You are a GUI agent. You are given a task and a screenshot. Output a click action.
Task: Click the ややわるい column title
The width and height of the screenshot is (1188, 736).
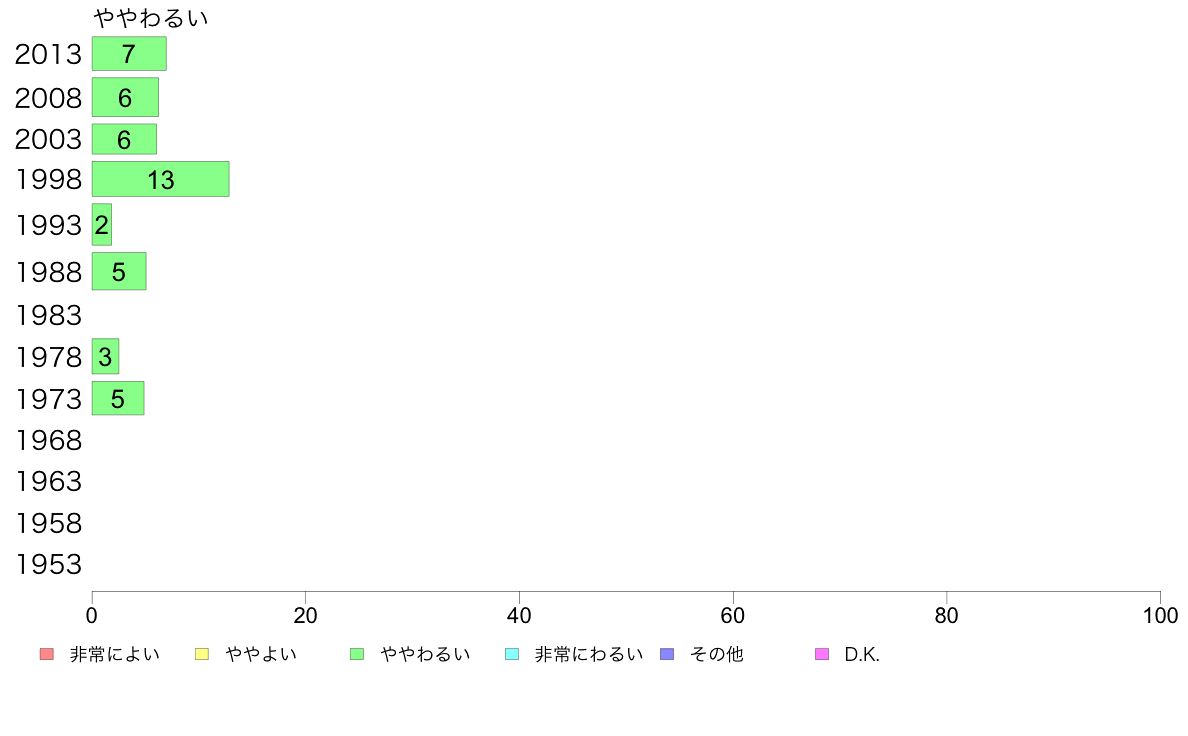coord(150,17)
